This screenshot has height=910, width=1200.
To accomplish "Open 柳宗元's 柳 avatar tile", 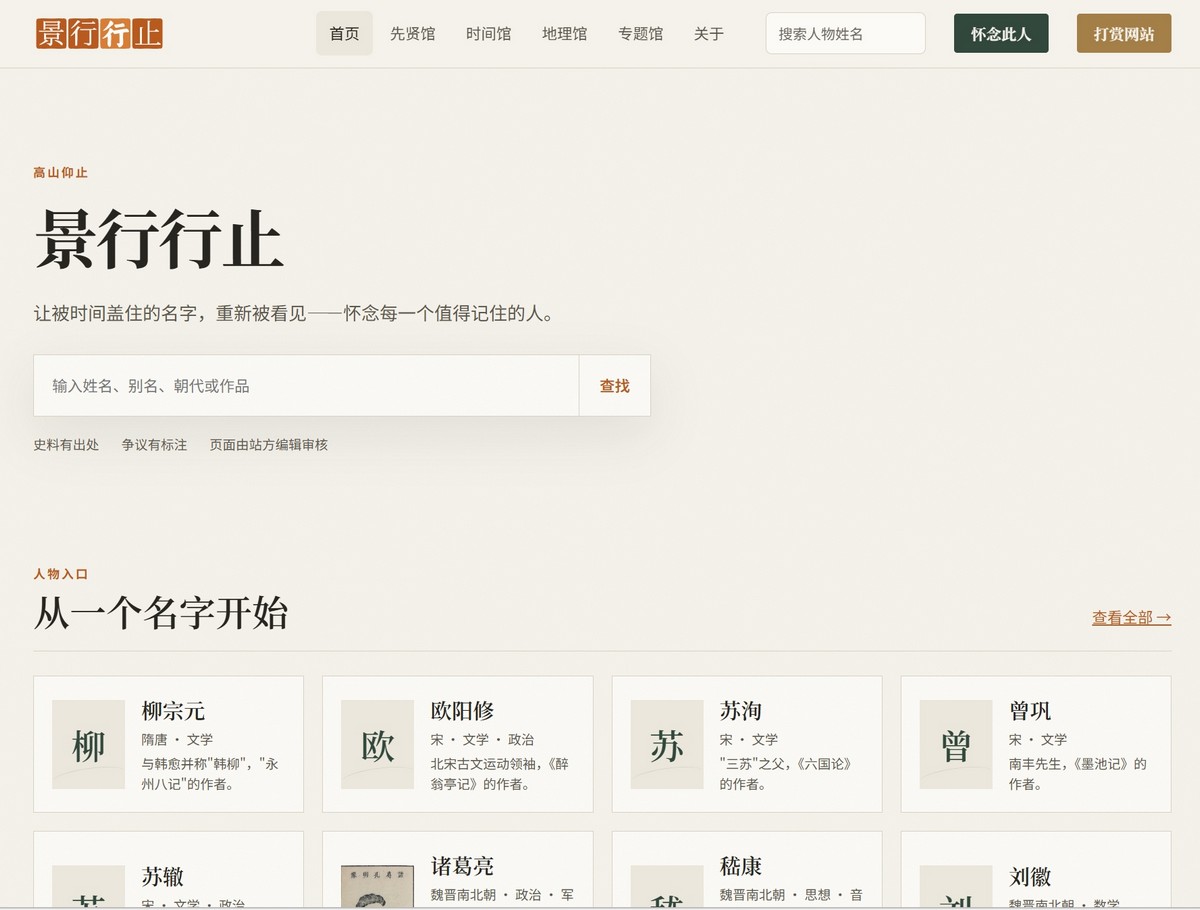I will (88, 744).
